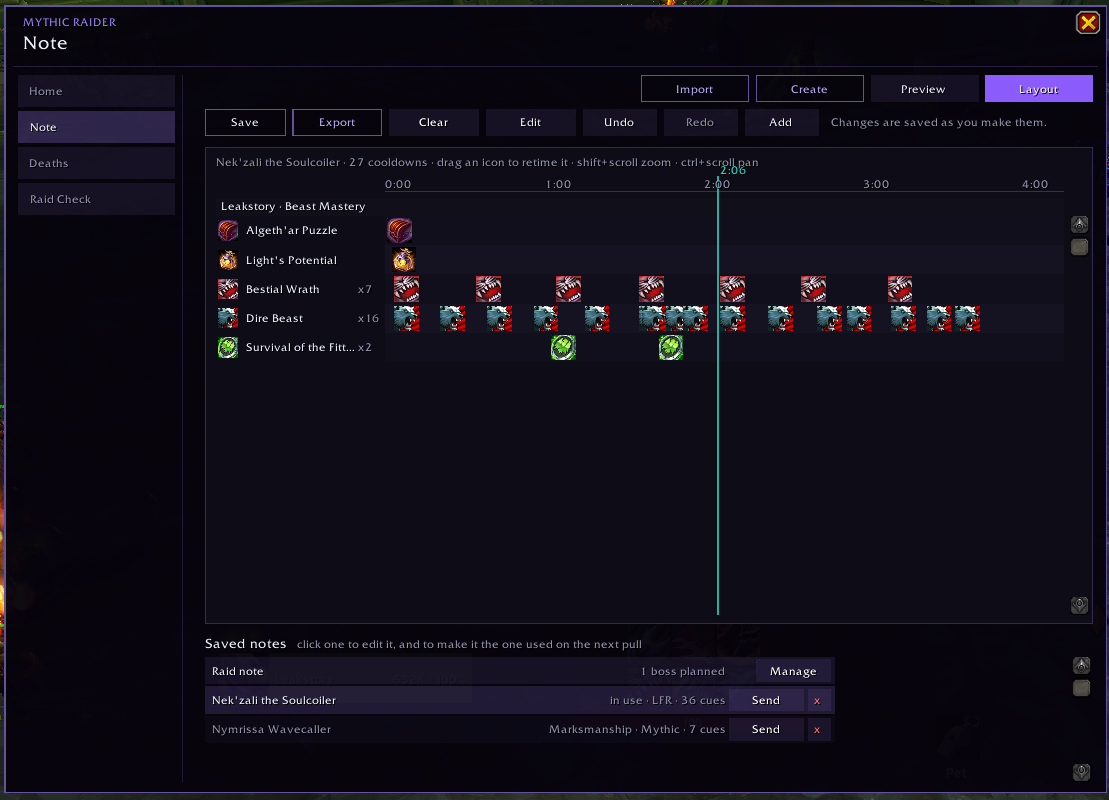Click the timeline panel scrollbar thumb
The image size is (1109, 800).
pyautogui.click(x=1079, y=248)
